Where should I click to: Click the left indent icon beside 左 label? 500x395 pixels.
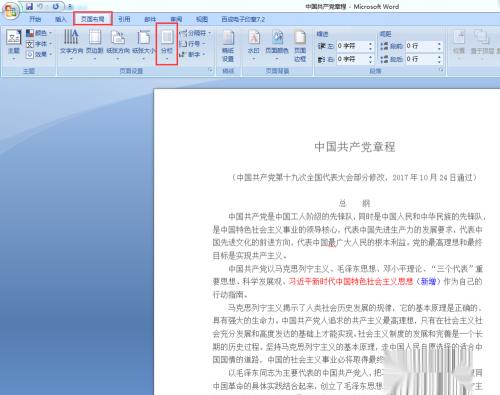pos(321,46)
